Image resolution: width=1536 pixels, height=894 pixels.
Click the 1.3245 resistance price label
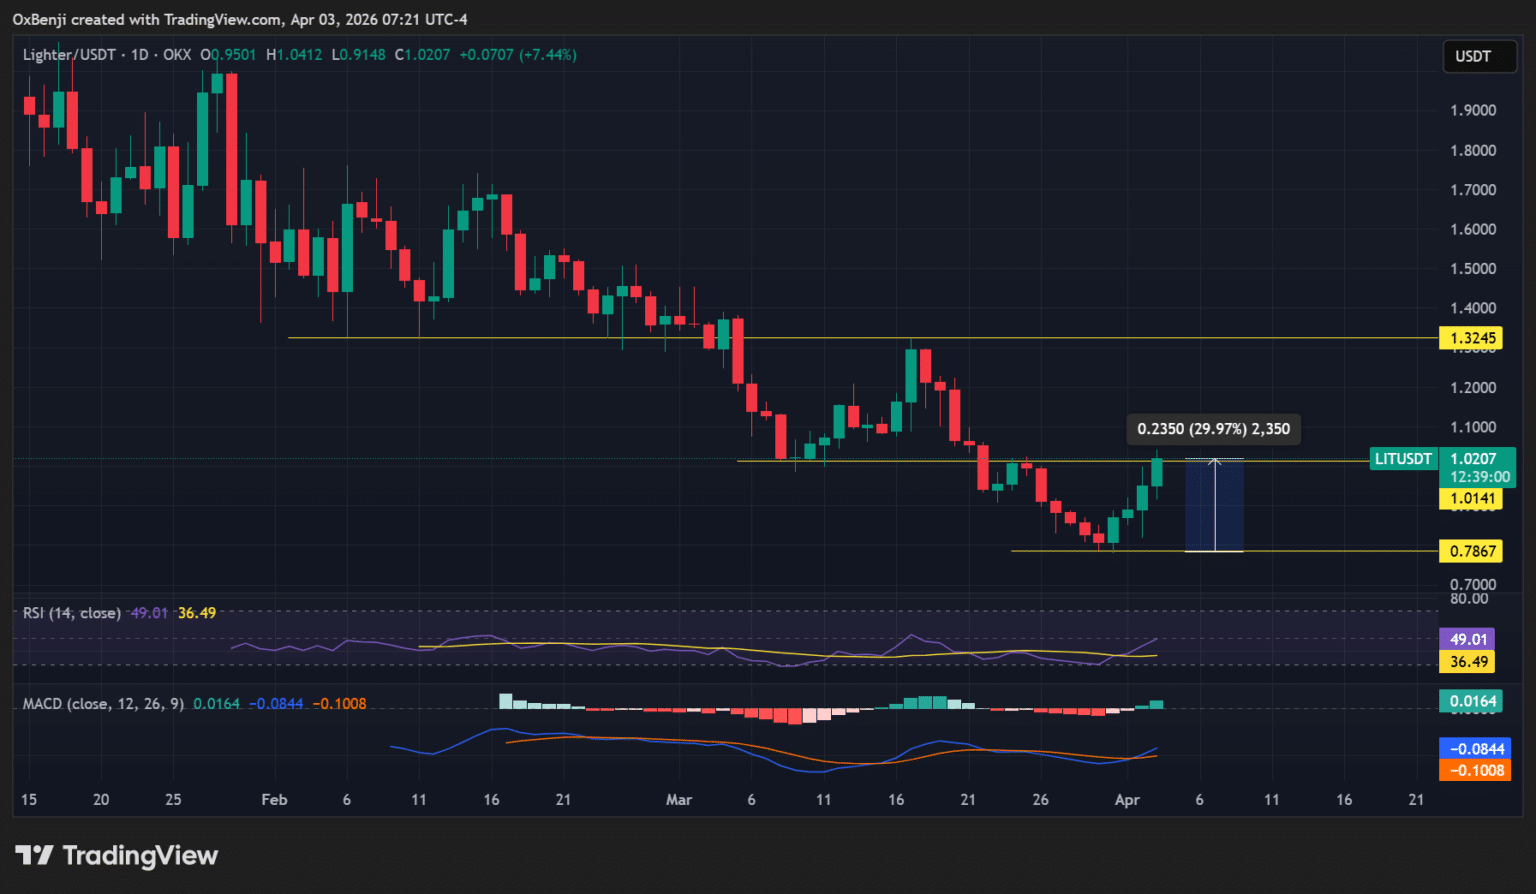(1471, 338)
